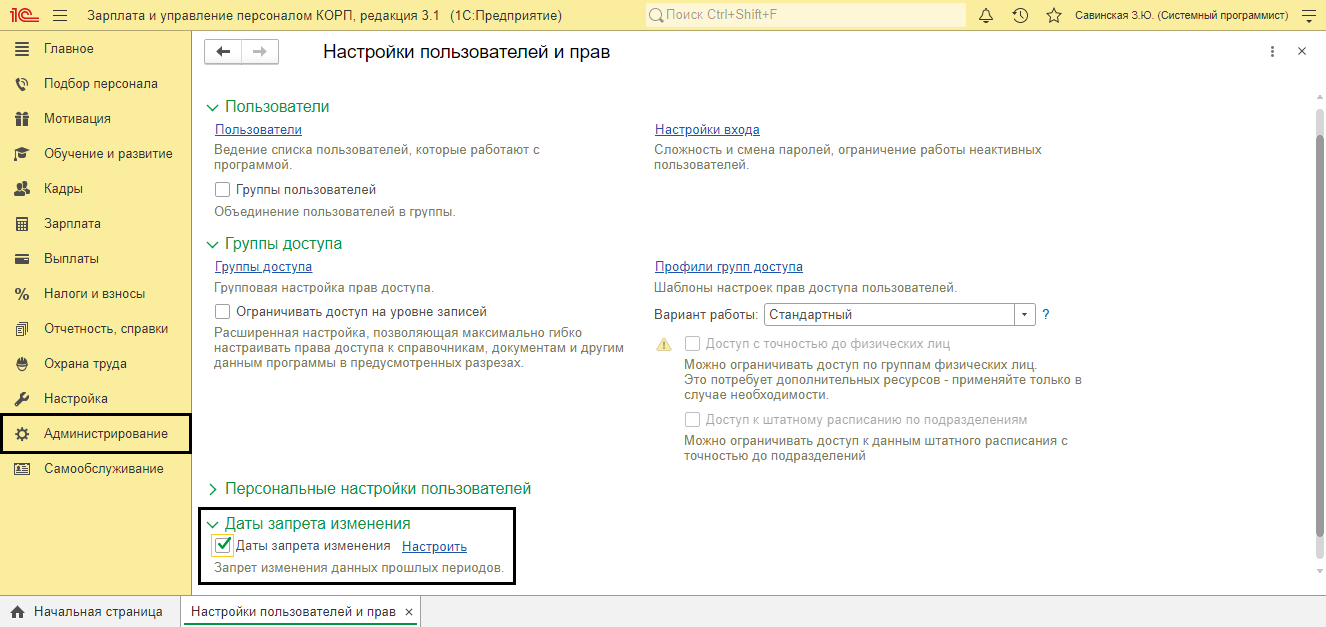This screenshot has height=627, width=1326.
Task: Click the warning triangle icon
Action: (x=664, y=344)
